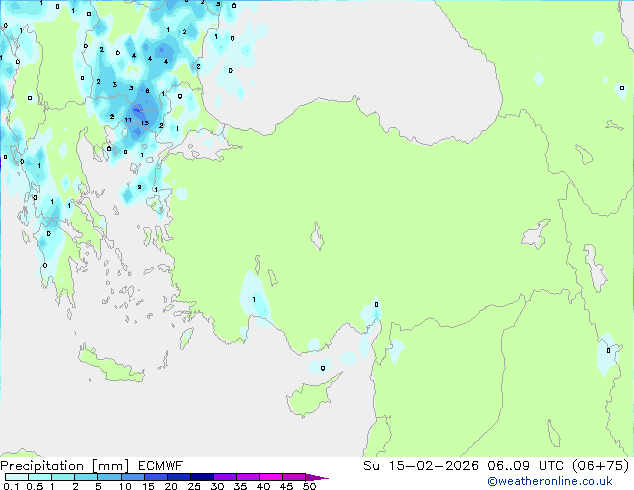Click the '06..09 UTC' time range text
634x490 pixels.
(x=526, y=465)
